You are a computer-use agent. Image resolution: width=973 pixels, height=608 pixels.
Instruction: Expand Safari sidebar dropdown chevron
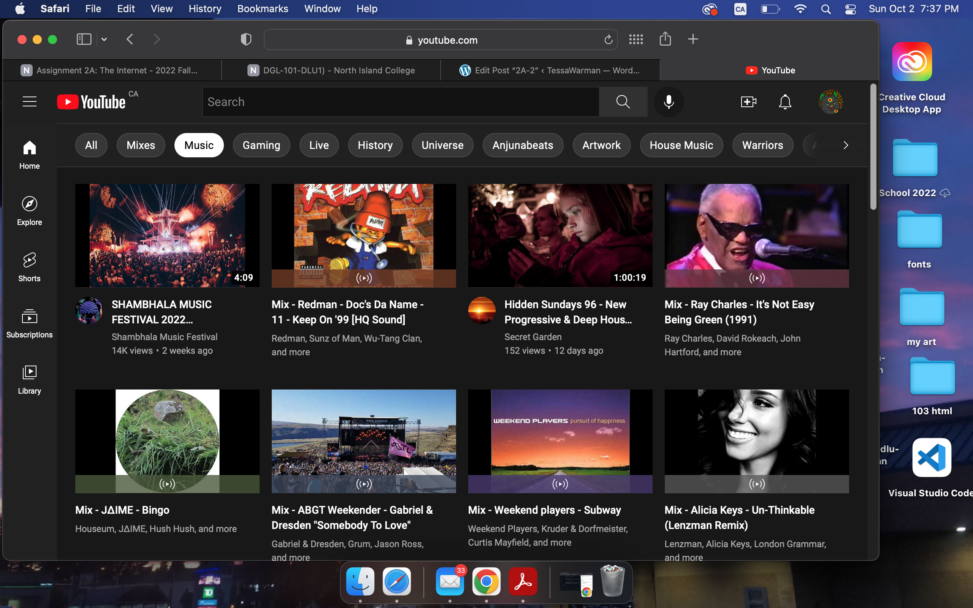[x=104, y=39]
